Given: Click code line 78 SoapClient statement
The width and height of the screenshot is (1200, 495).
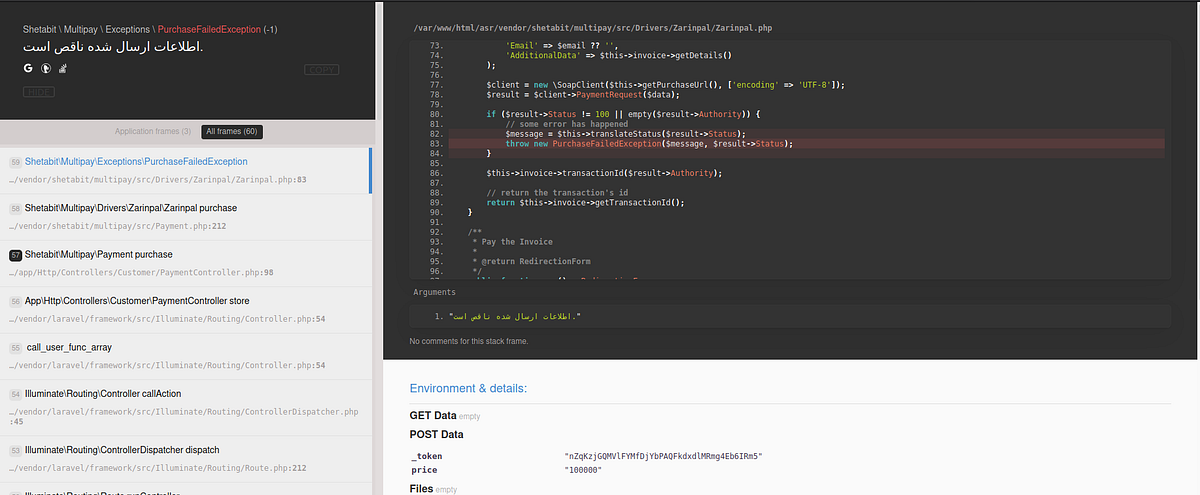Looking at the screenshot, I should [665, 85].
